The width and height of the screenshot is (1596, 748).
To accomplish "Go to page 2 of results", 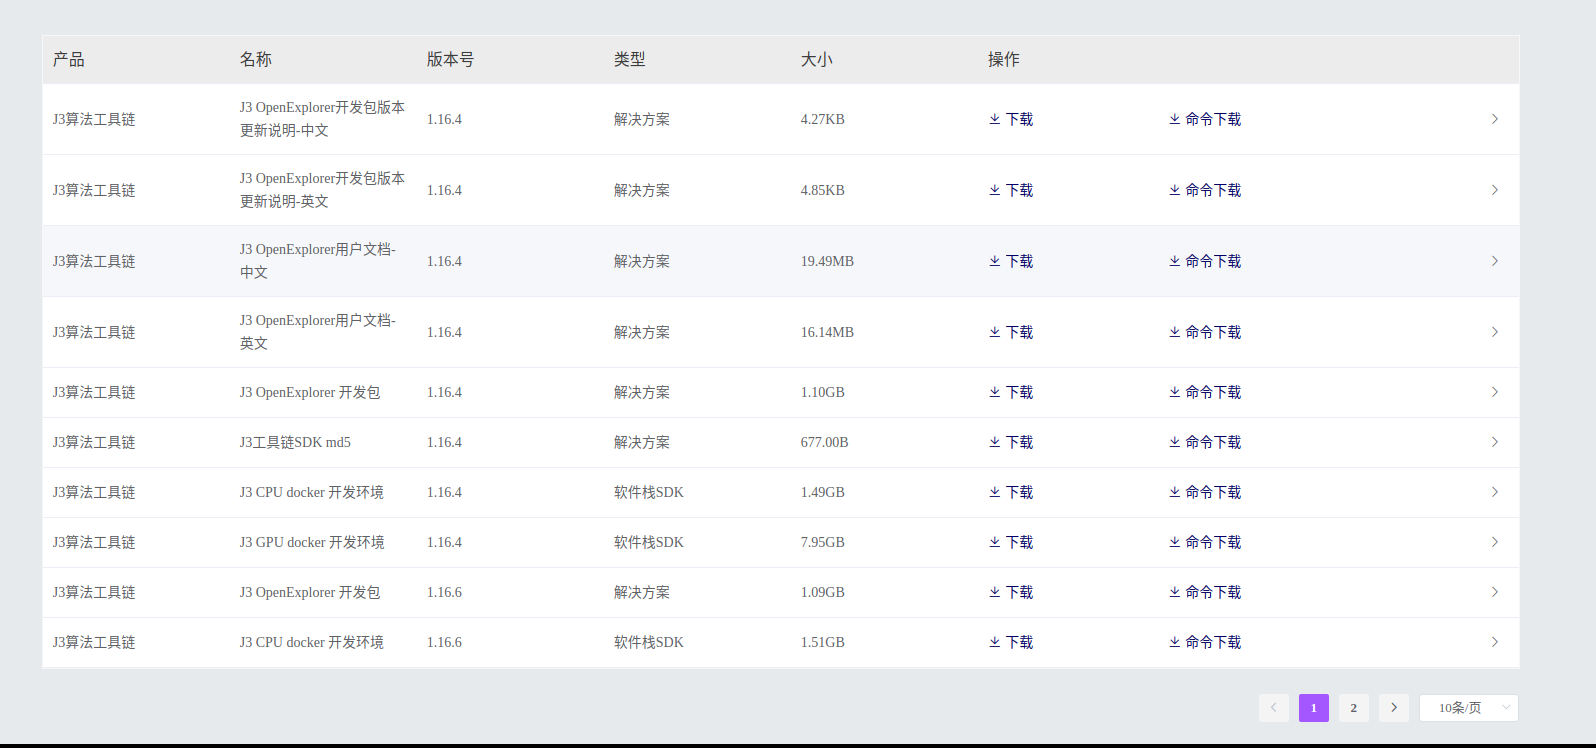I will [x=1353, y=708].
